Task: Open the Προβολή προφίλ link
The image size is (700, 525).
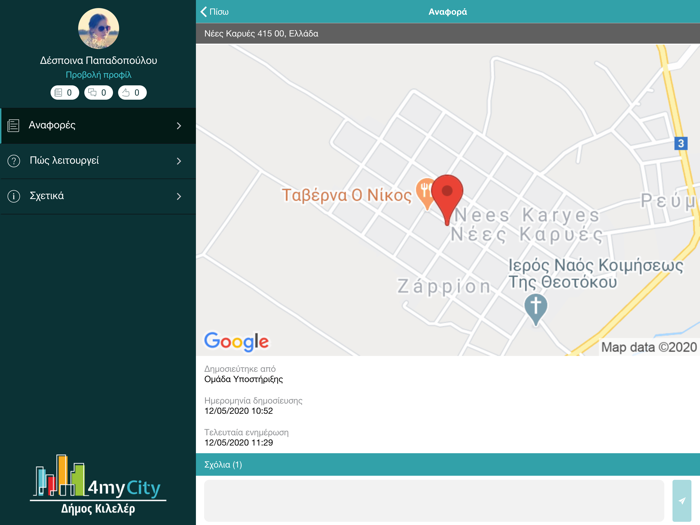Action: point(98,75)
